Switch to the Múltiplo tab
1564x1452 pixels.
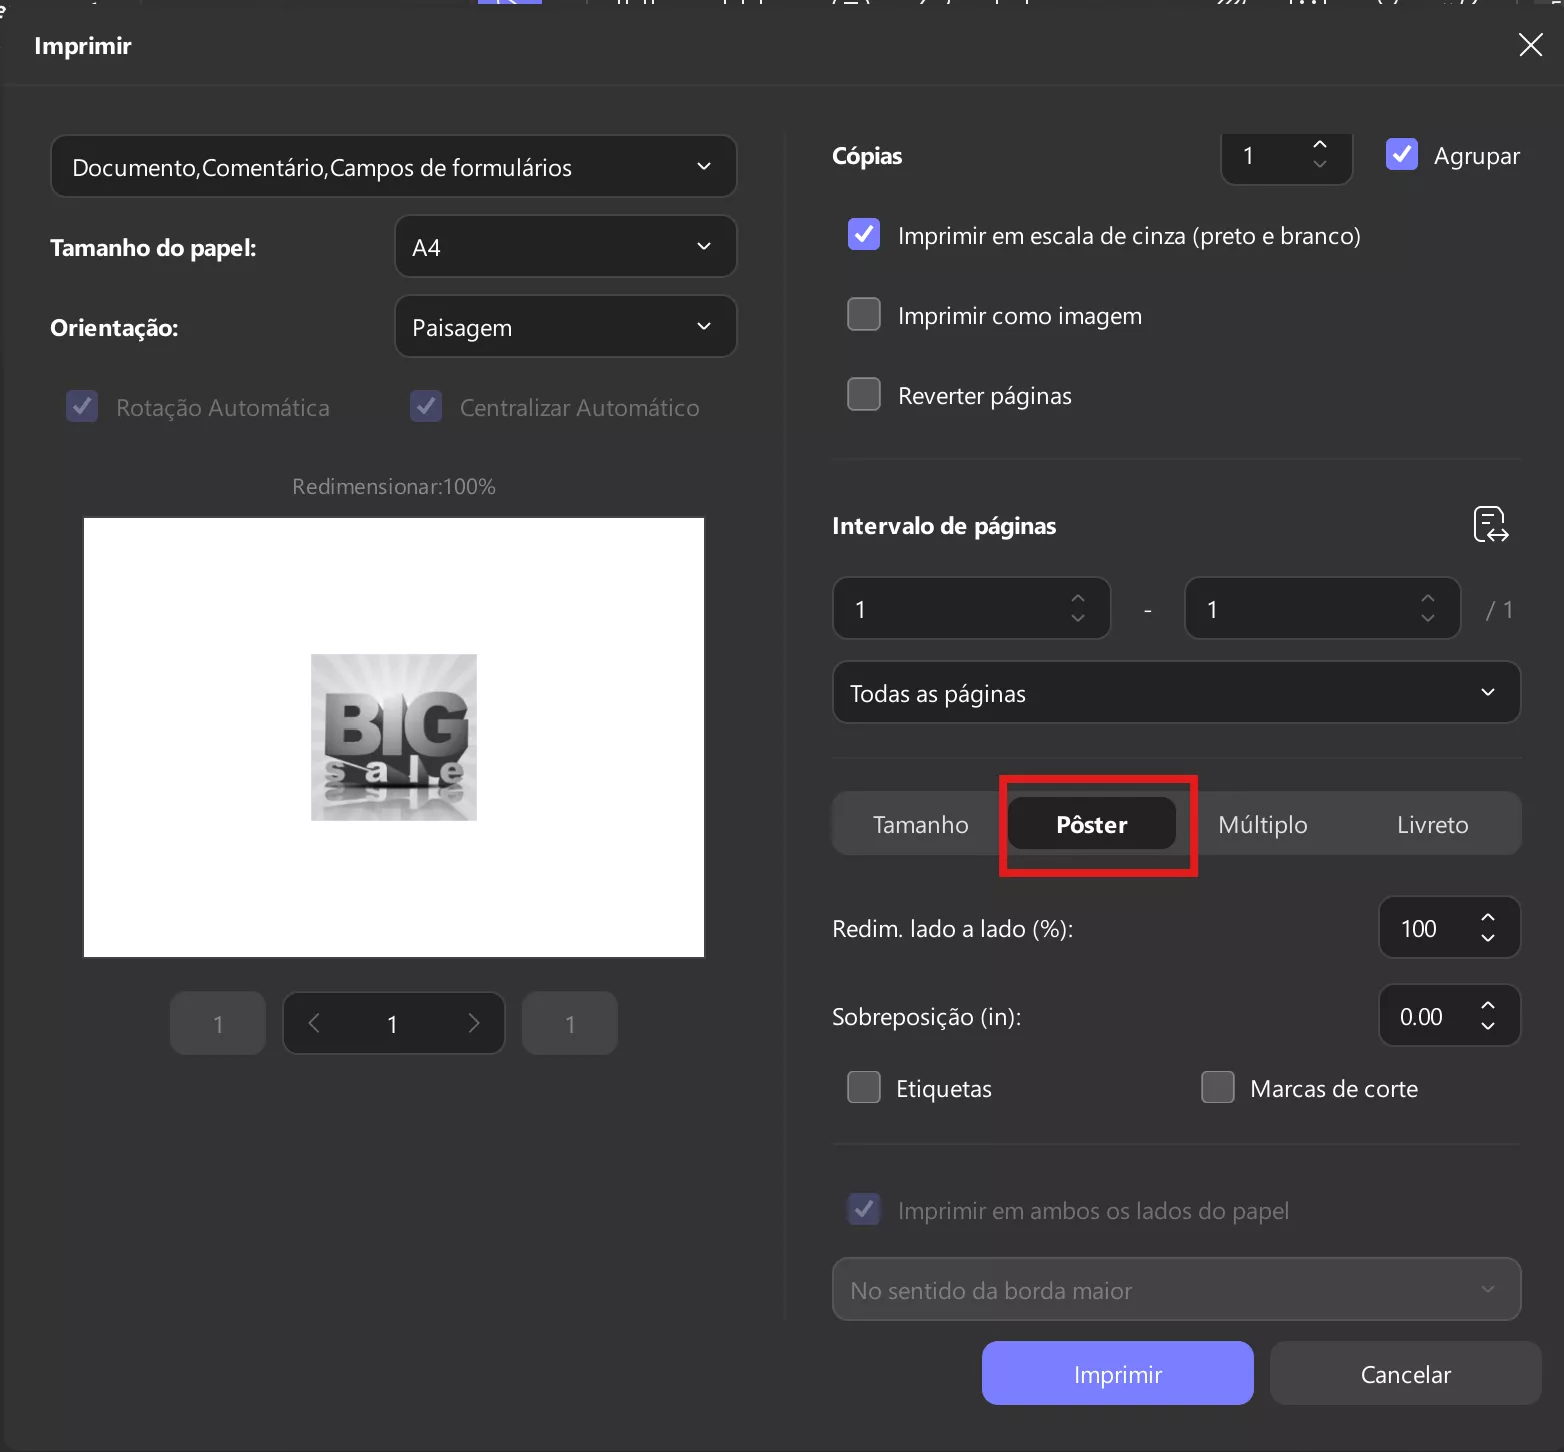pos(1262,824)
